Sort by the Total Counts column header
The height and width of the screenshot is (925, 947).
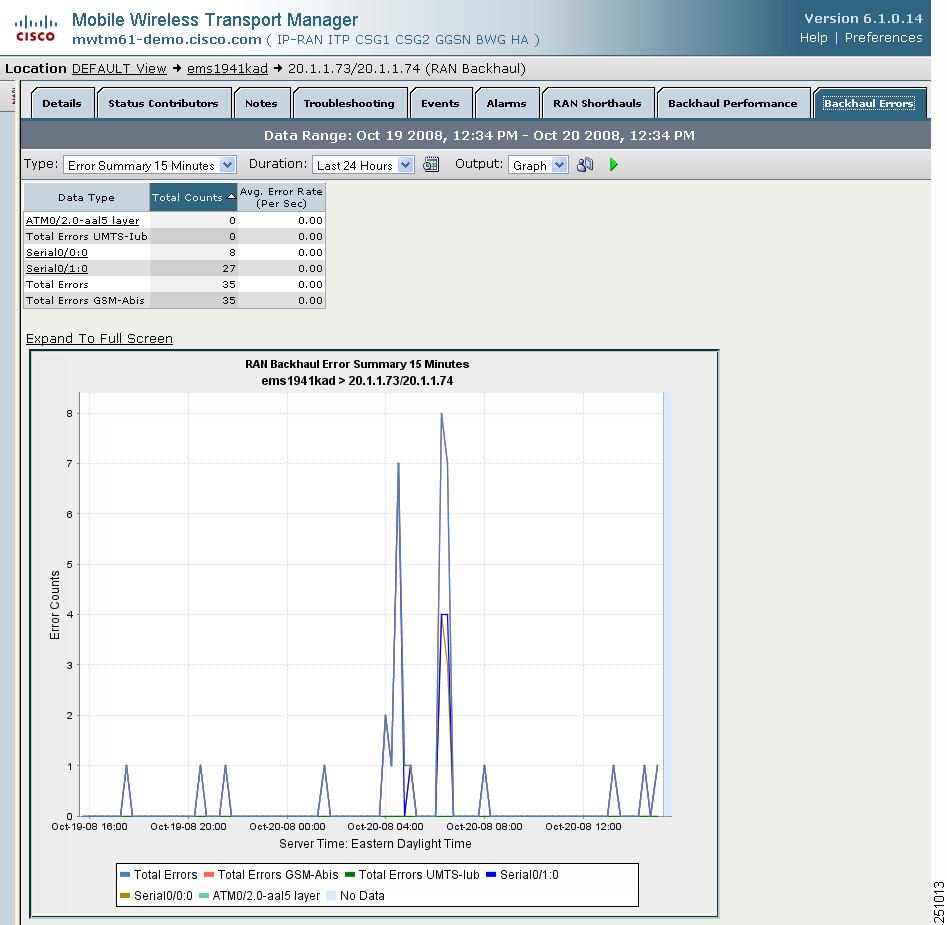click(193, 197)
